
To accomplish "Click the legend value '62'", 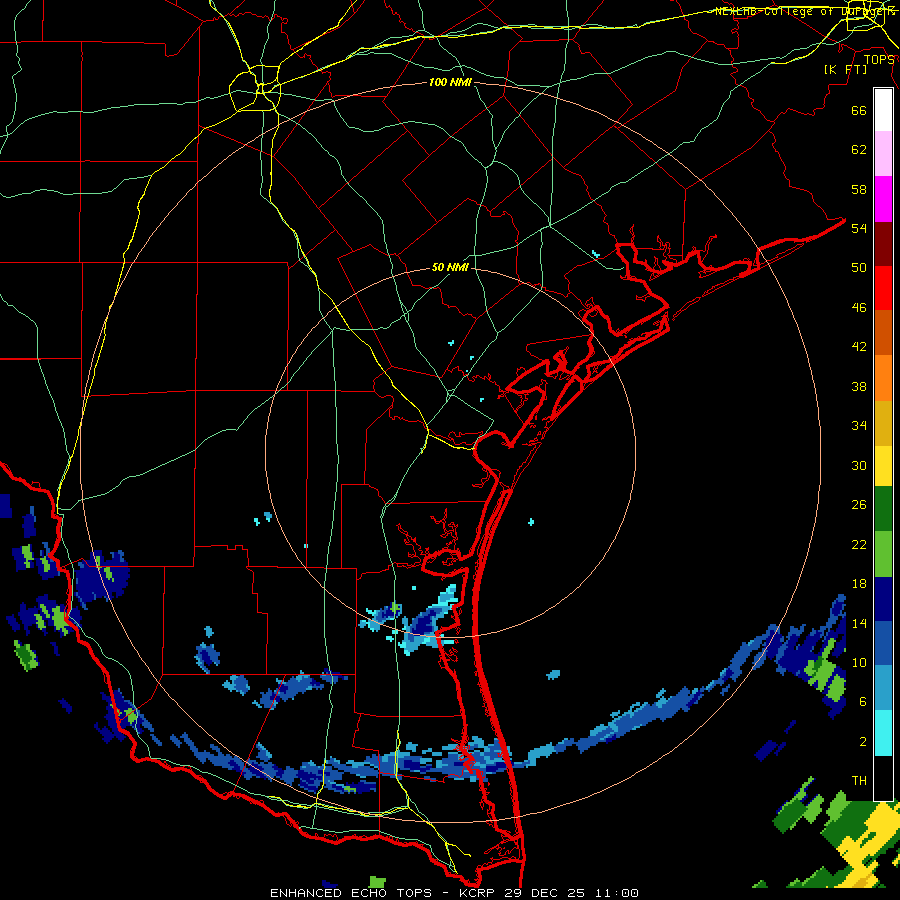I will click(859, 149).
